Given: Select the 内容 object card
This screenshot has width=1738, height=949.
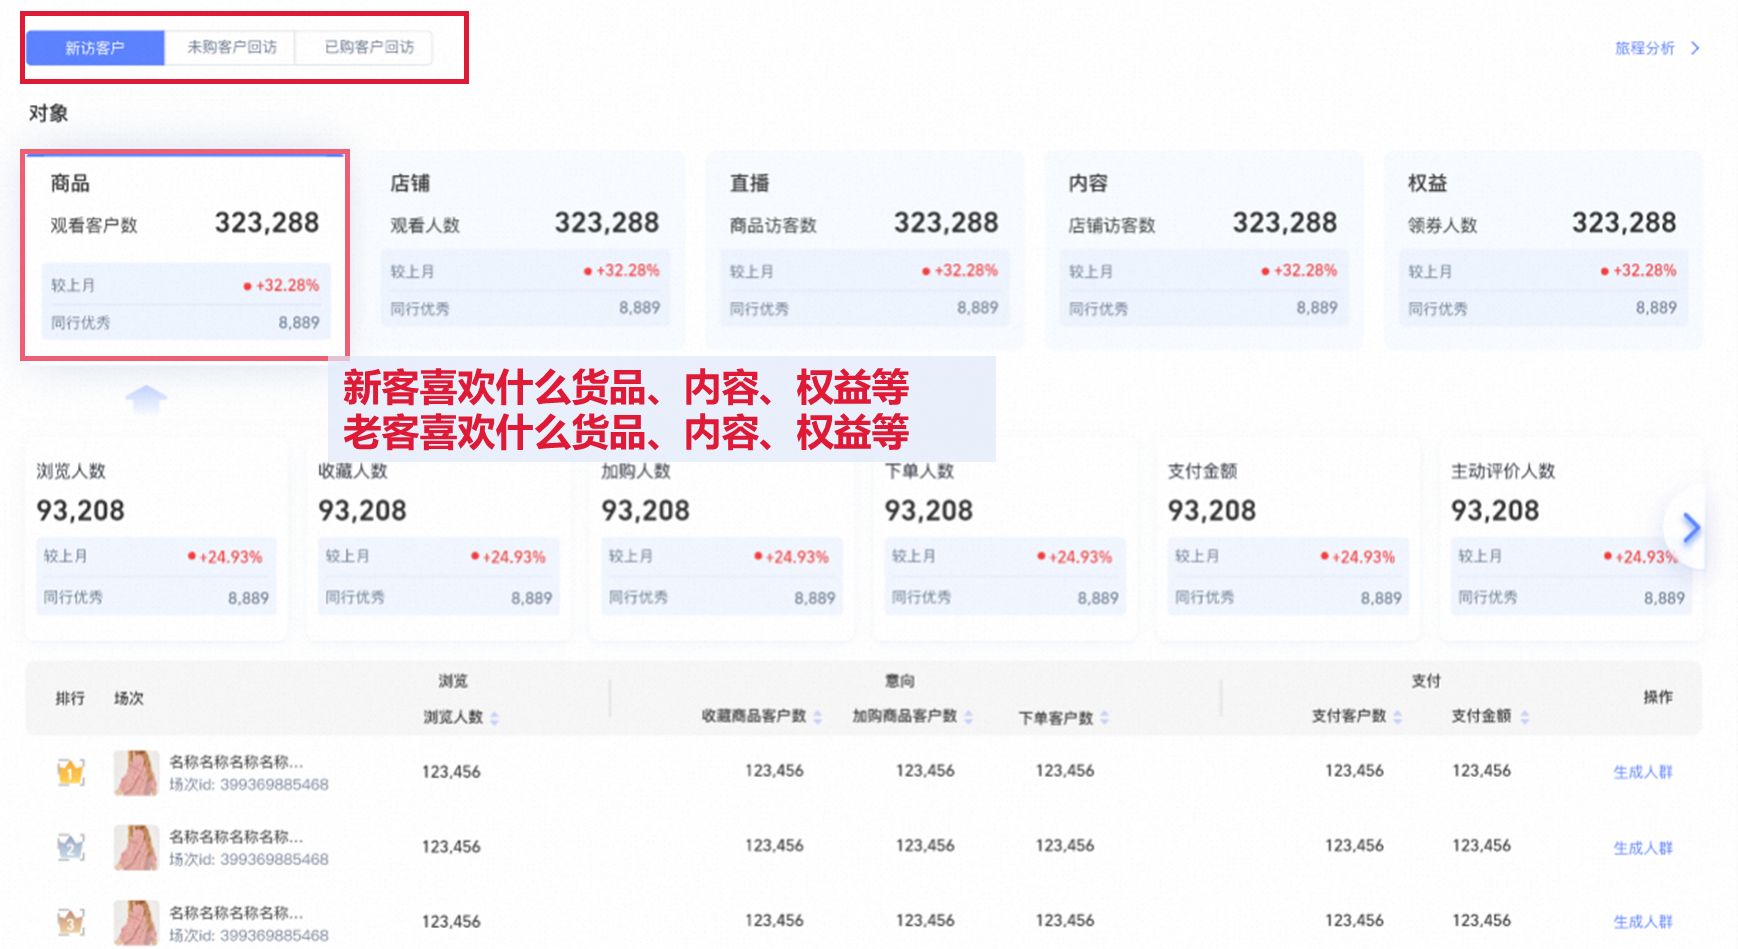Looking at the screenshot, I should pos(1204,250).
